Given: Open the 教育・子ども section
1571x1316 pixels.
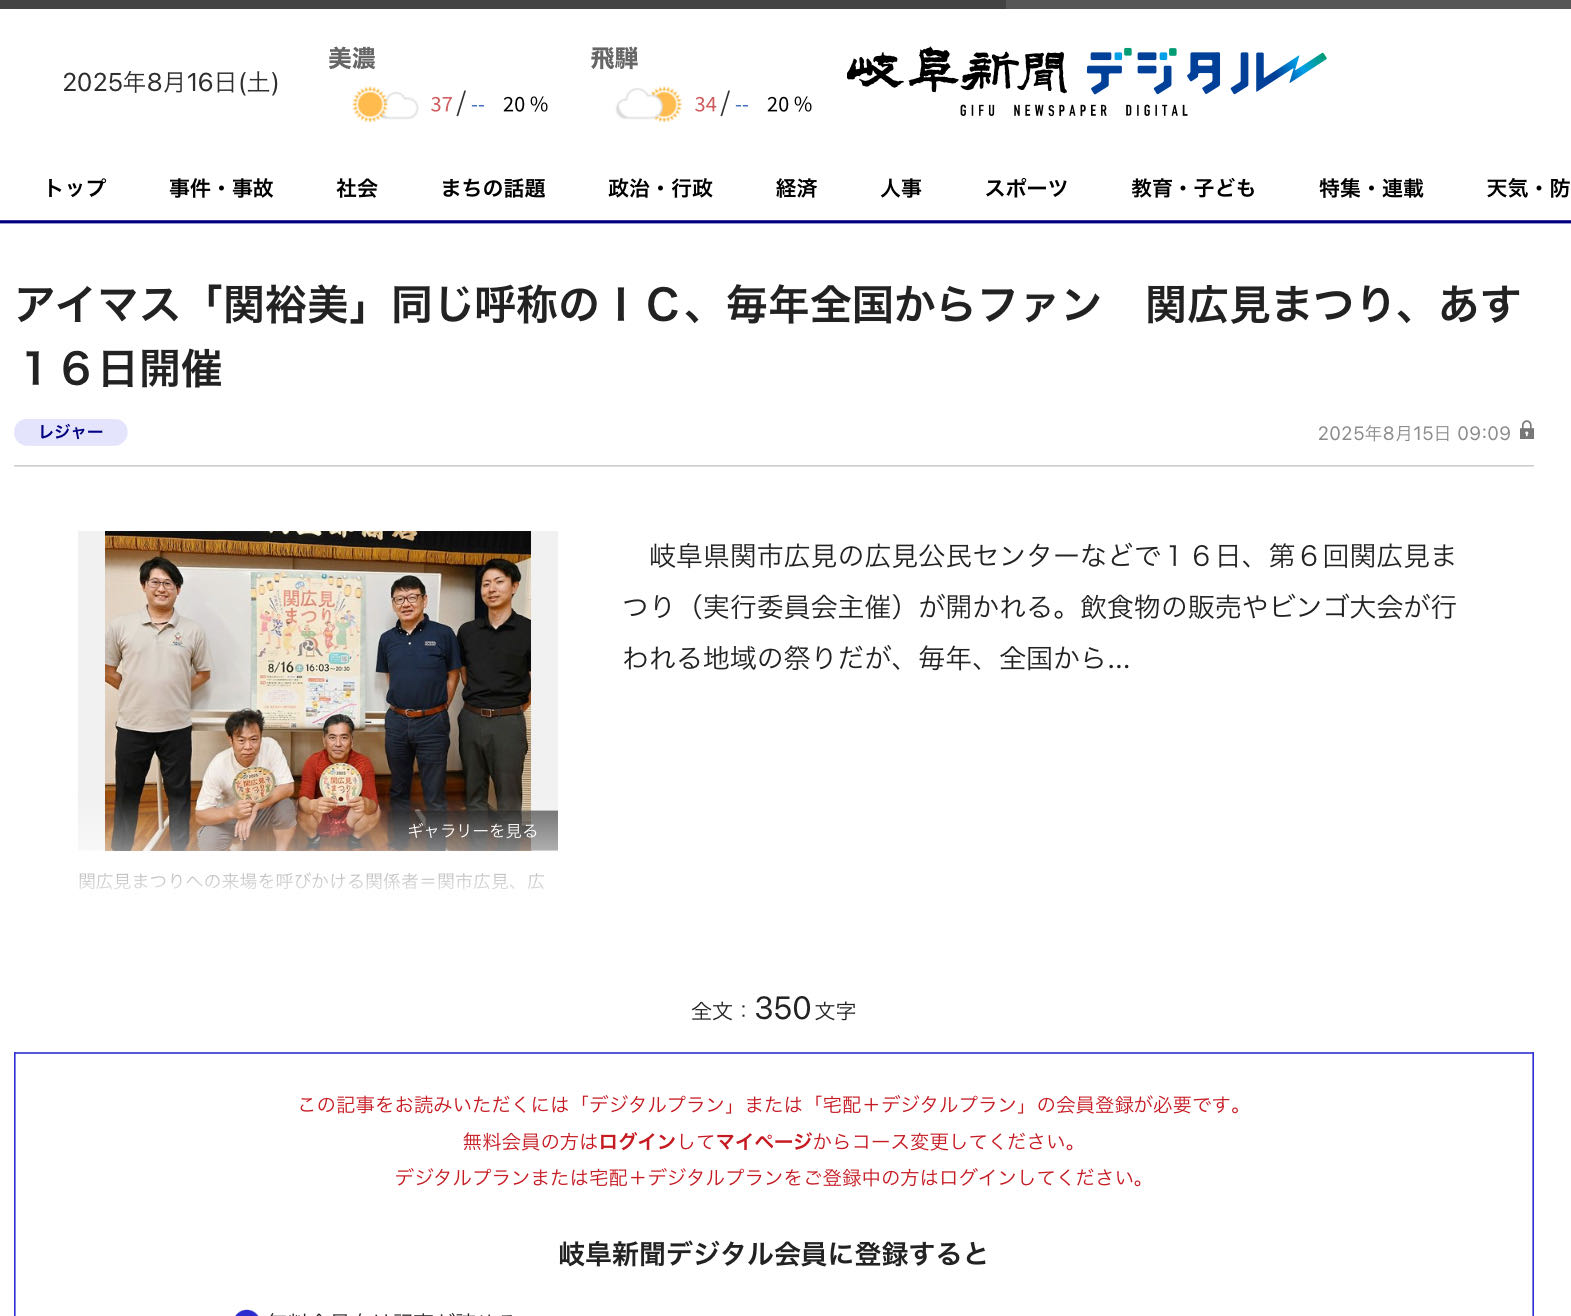Looking at the screenshot, I should 1193,188.
